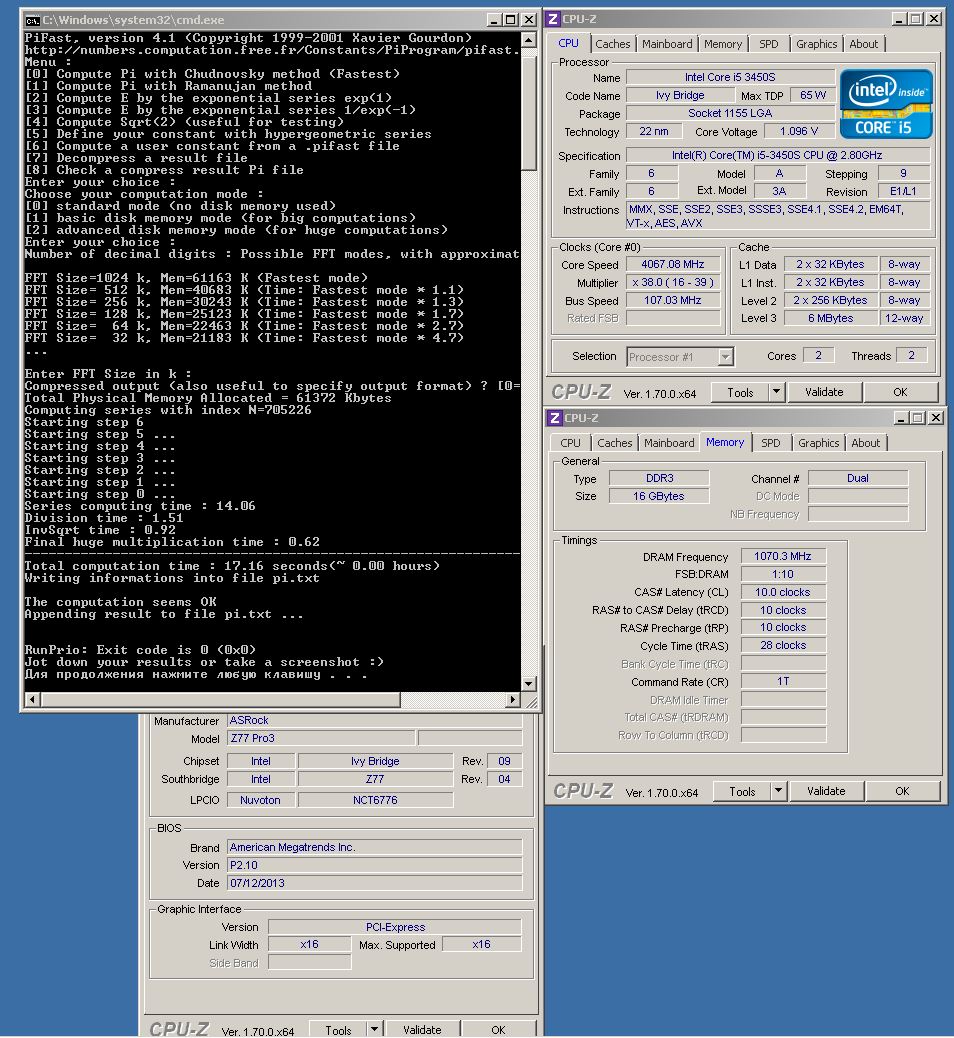Open Tools dropdown arrow in top CPU-Z window

point(777,392)
